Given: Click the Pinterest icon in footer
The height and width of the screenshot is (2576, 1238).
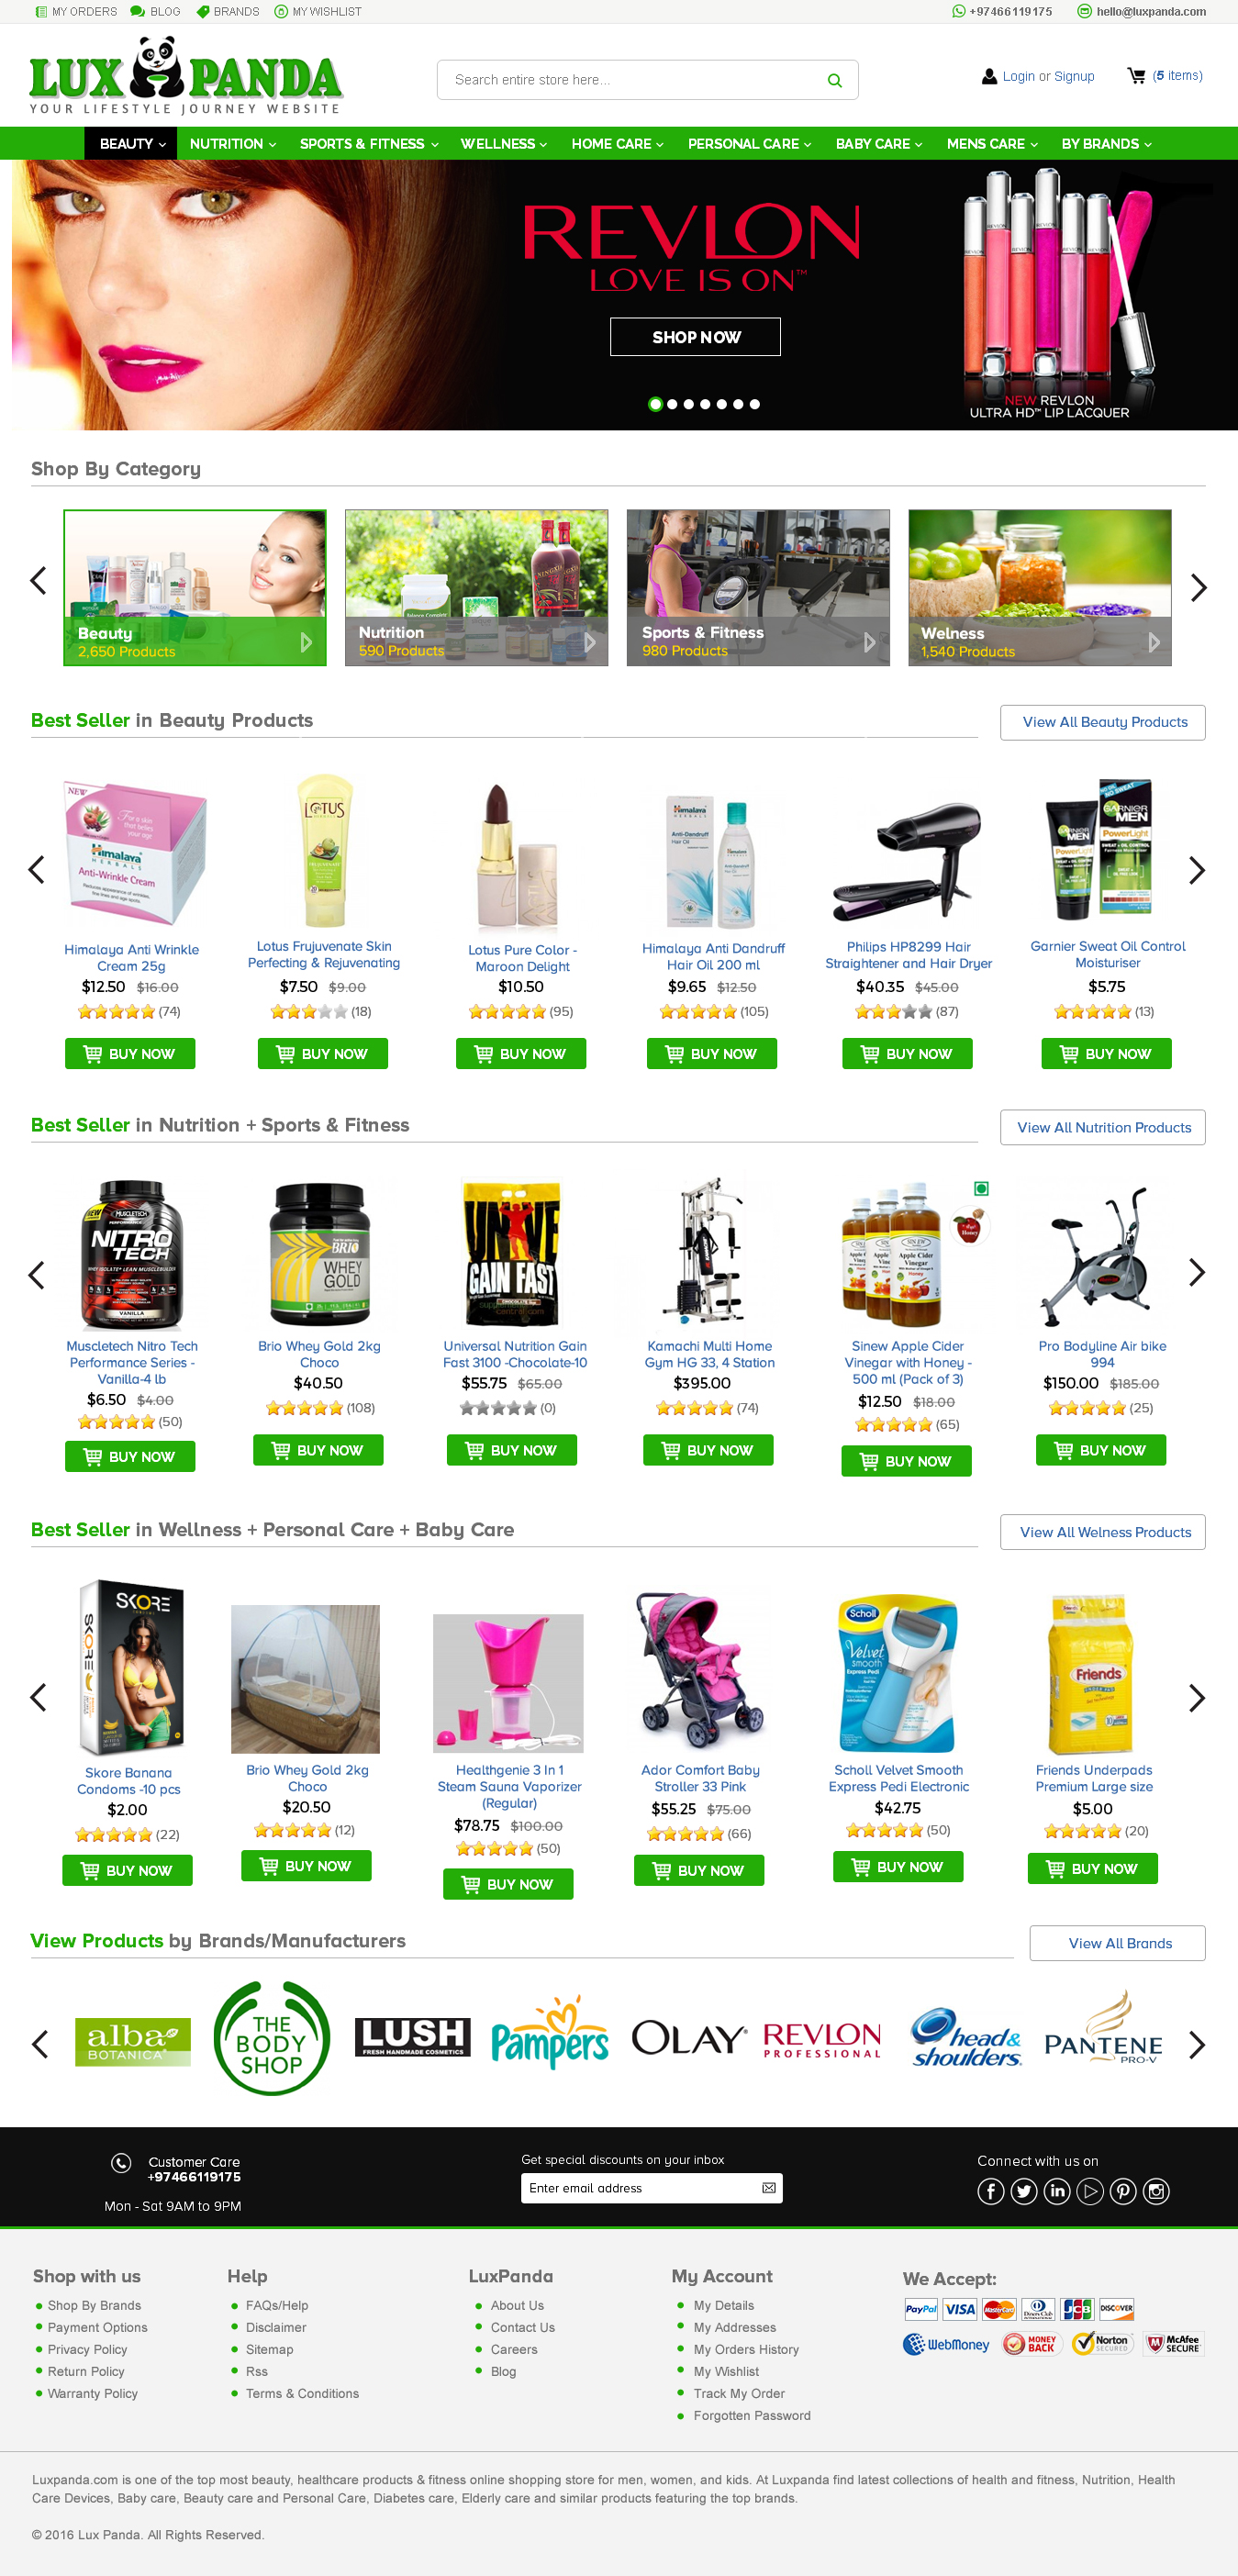Looking at the screenshot, I should 1123,2191.
